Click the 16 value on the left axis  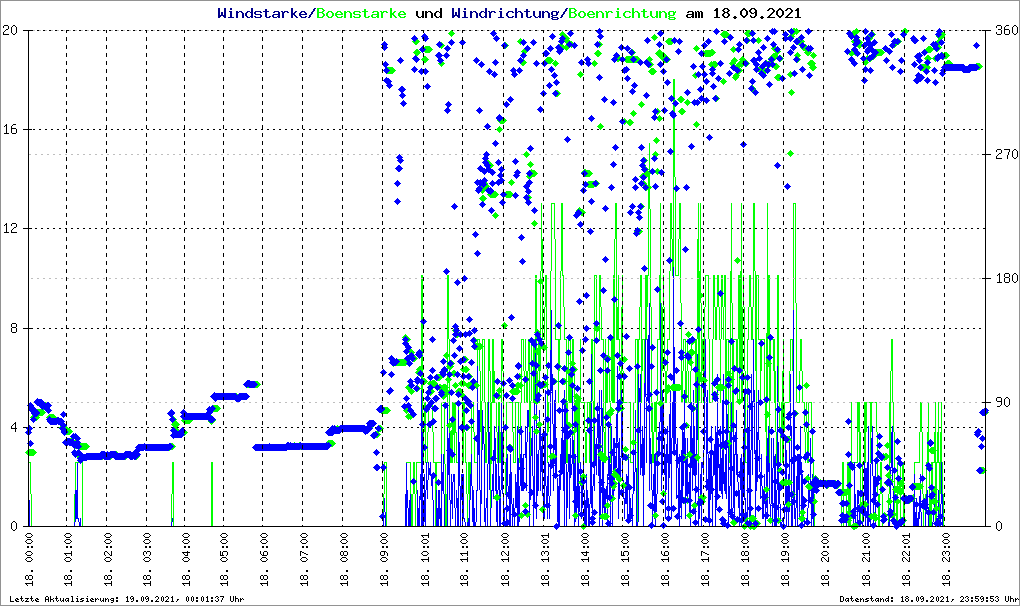tap(12, 130)
